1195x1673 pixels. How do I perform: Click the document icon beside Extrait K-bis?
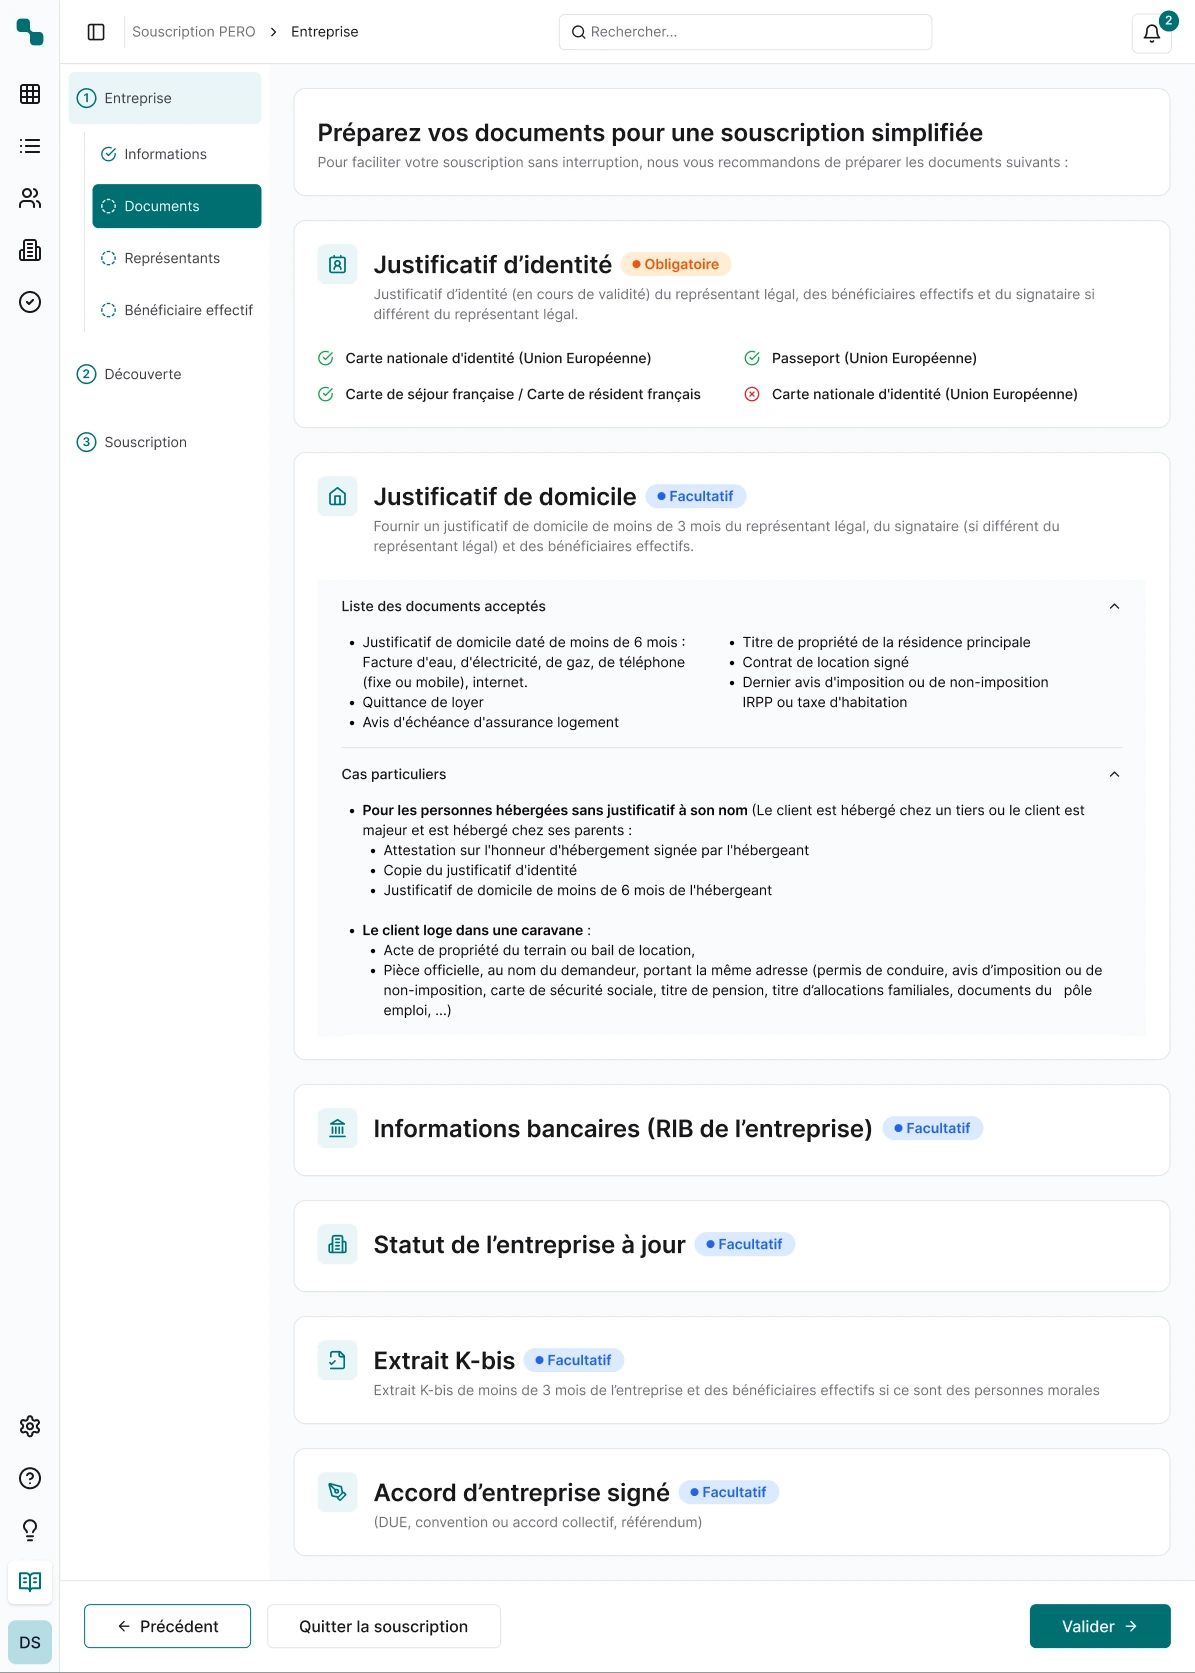click(338, 1361)
